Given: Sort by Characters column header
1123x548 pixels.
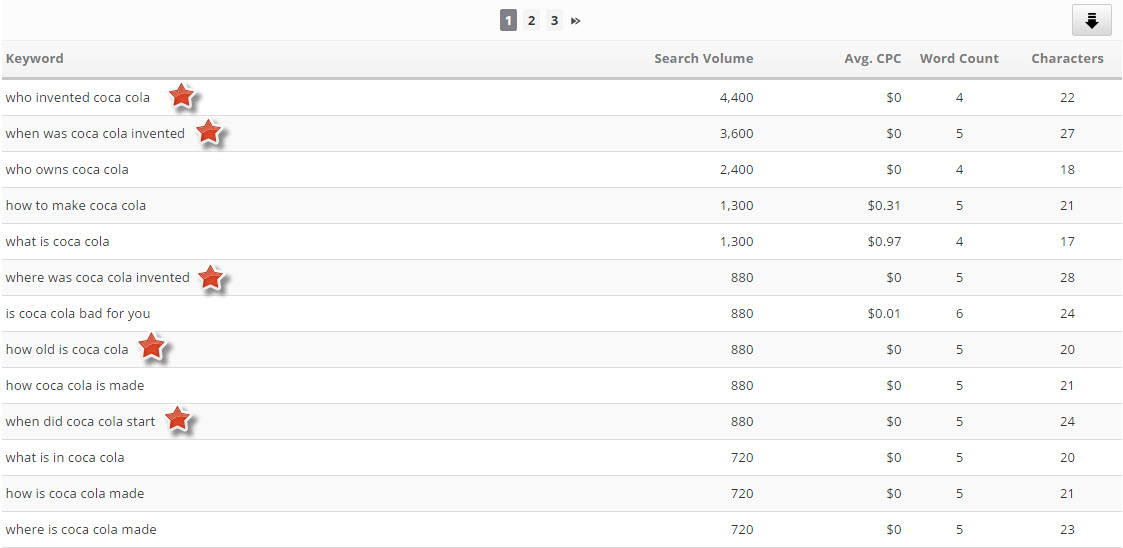Looking at the screenshot, I should pos(1067,58).
